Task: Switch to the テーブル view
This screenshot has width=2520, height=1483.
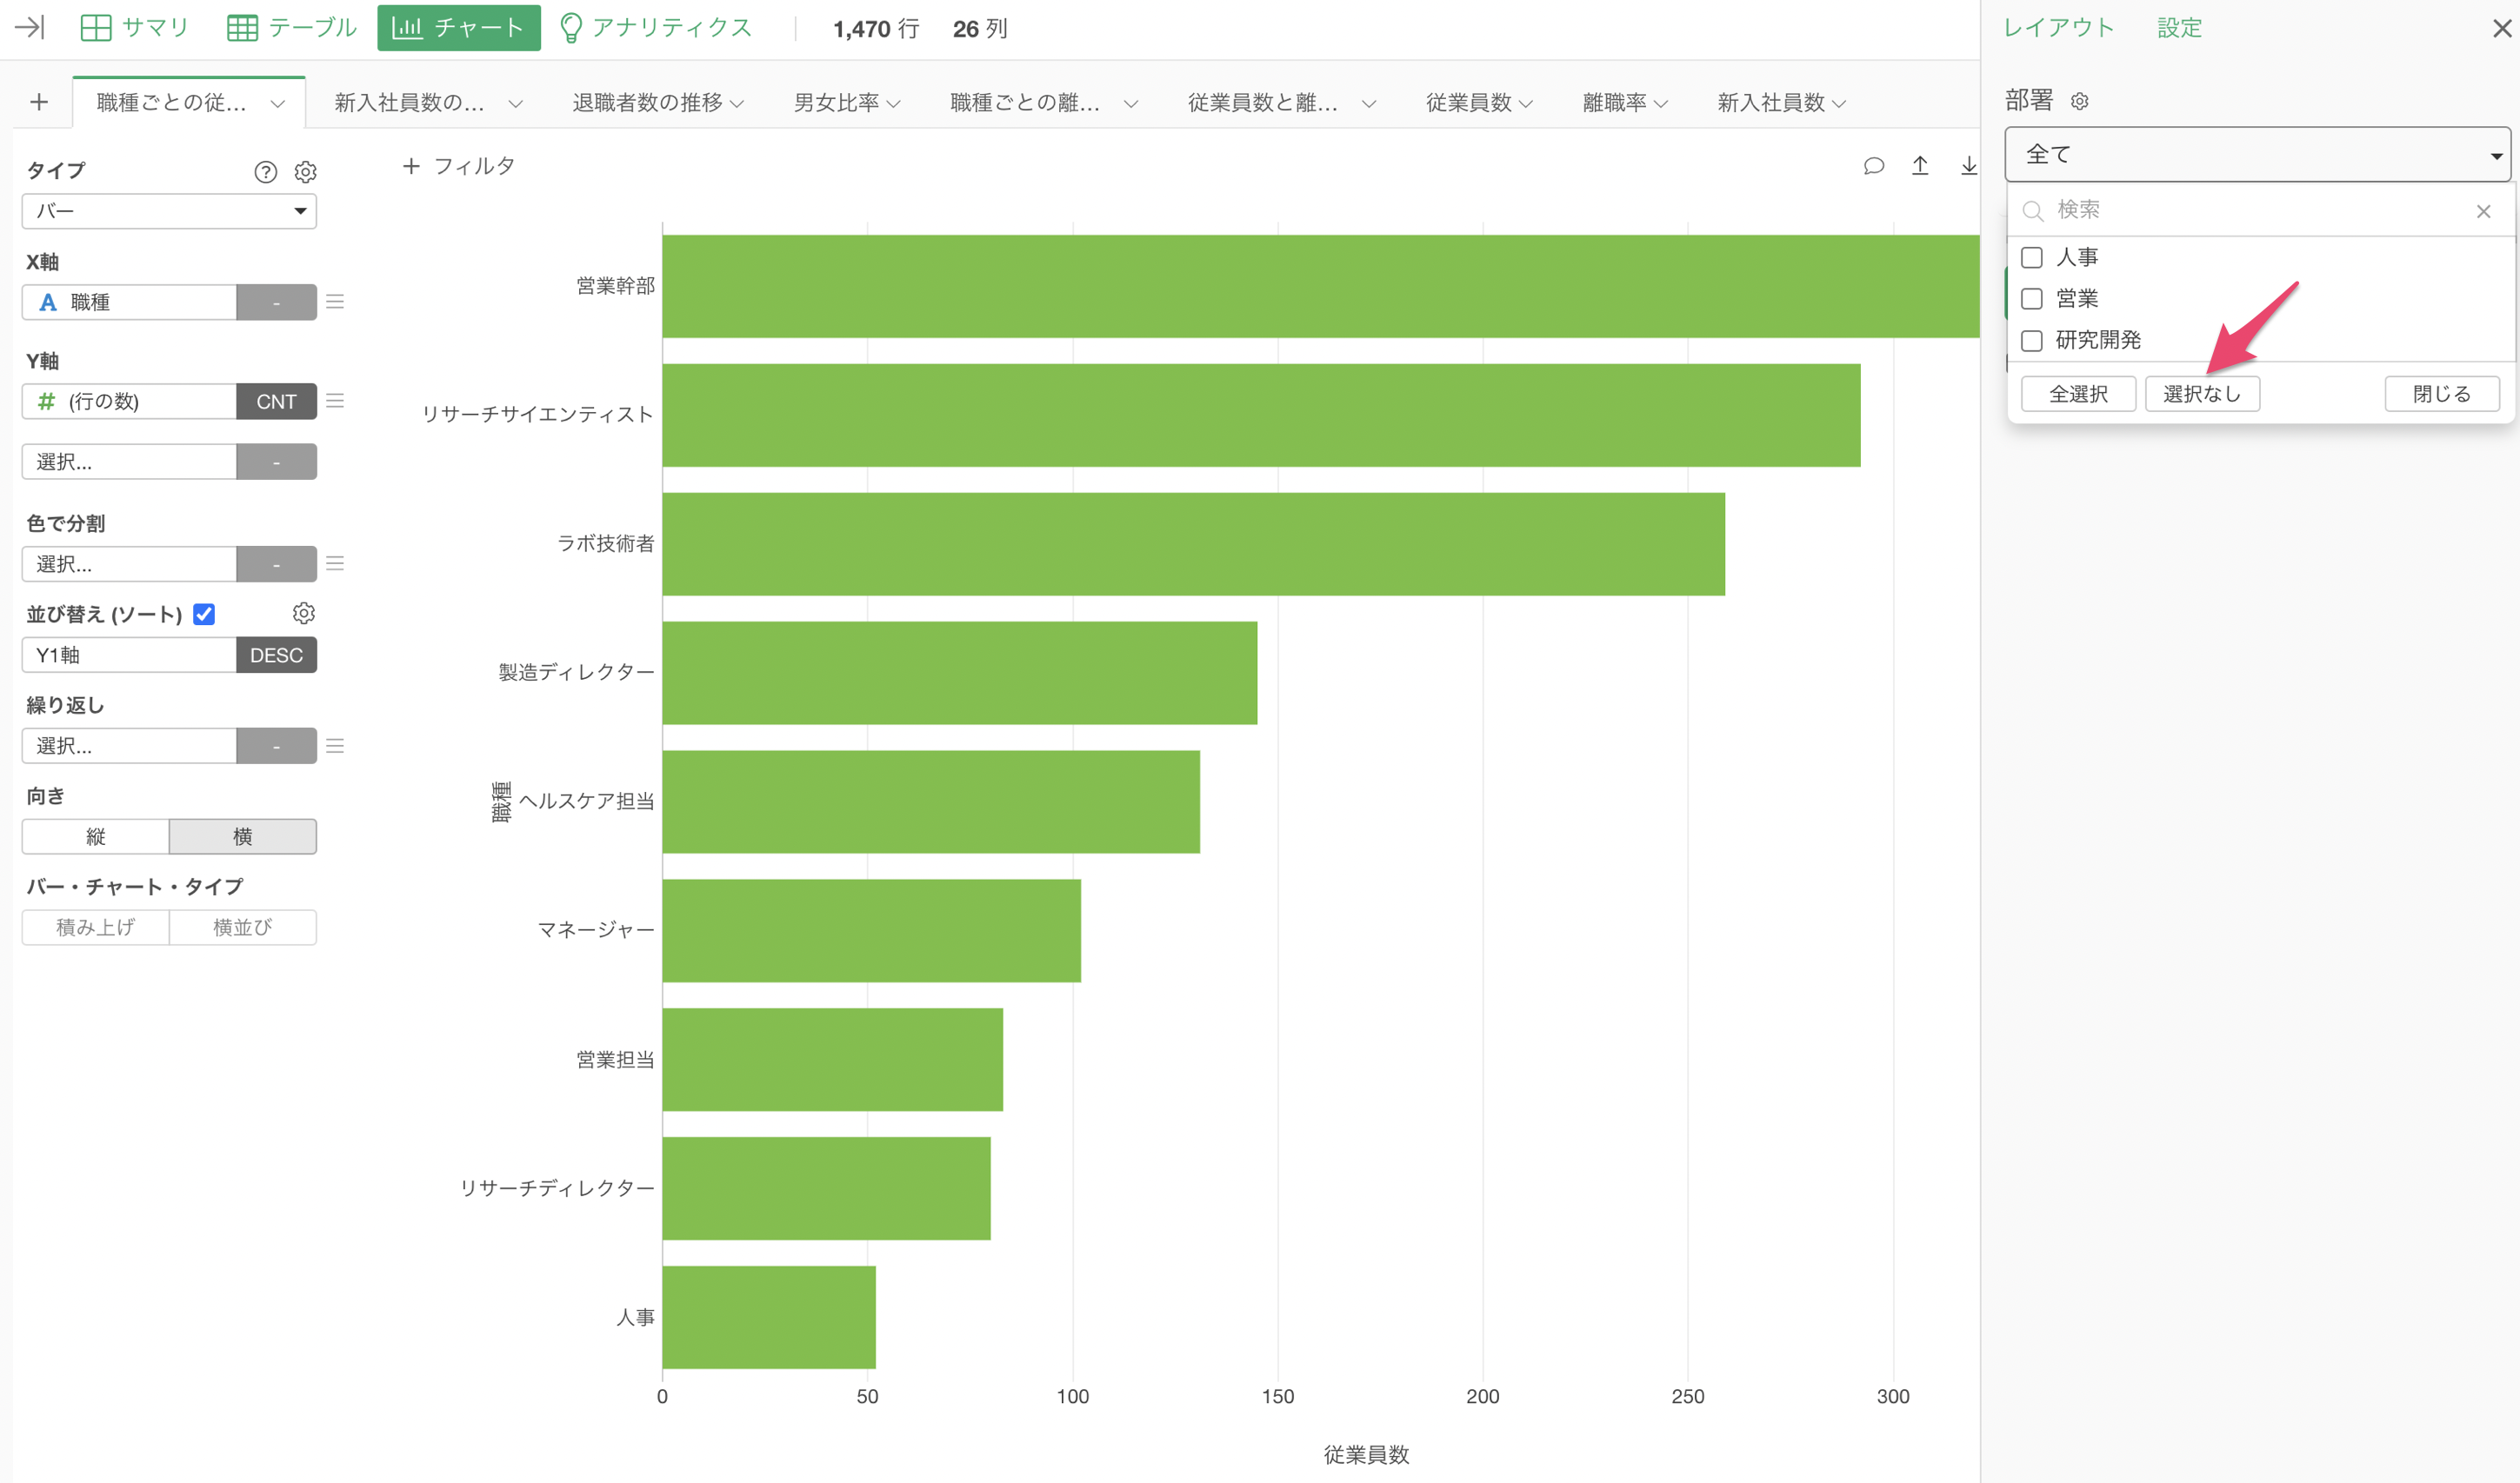Action: 291,27
